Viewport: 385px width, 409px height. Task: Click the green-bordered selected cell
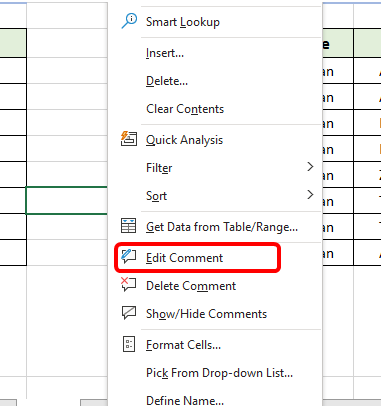pos(67,200)
